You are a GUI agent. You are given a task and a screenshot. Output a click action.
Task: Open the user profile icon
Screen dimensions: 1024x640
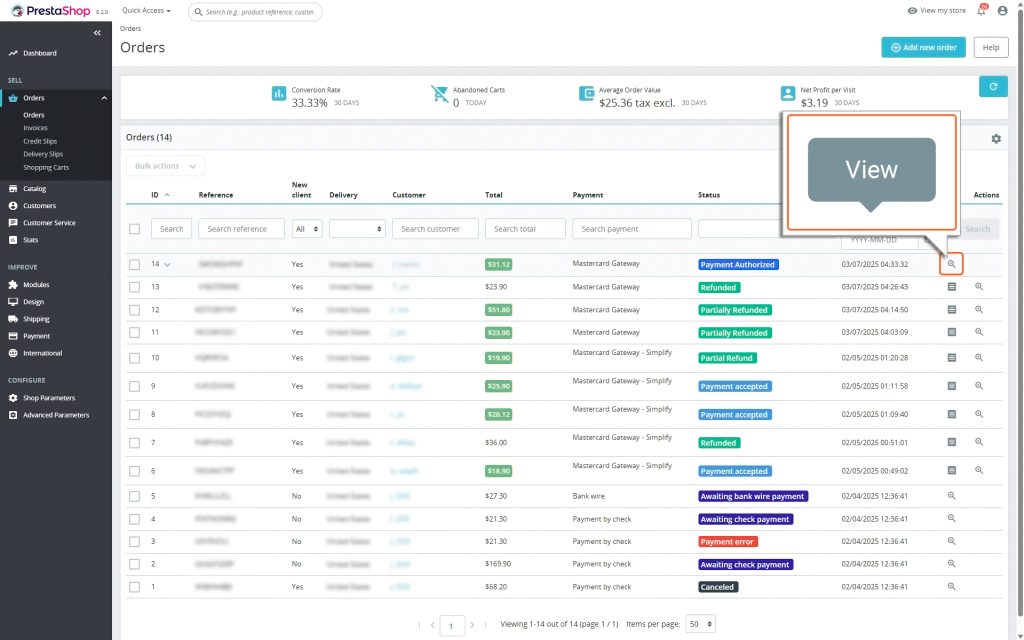(x=1002, y=10)
